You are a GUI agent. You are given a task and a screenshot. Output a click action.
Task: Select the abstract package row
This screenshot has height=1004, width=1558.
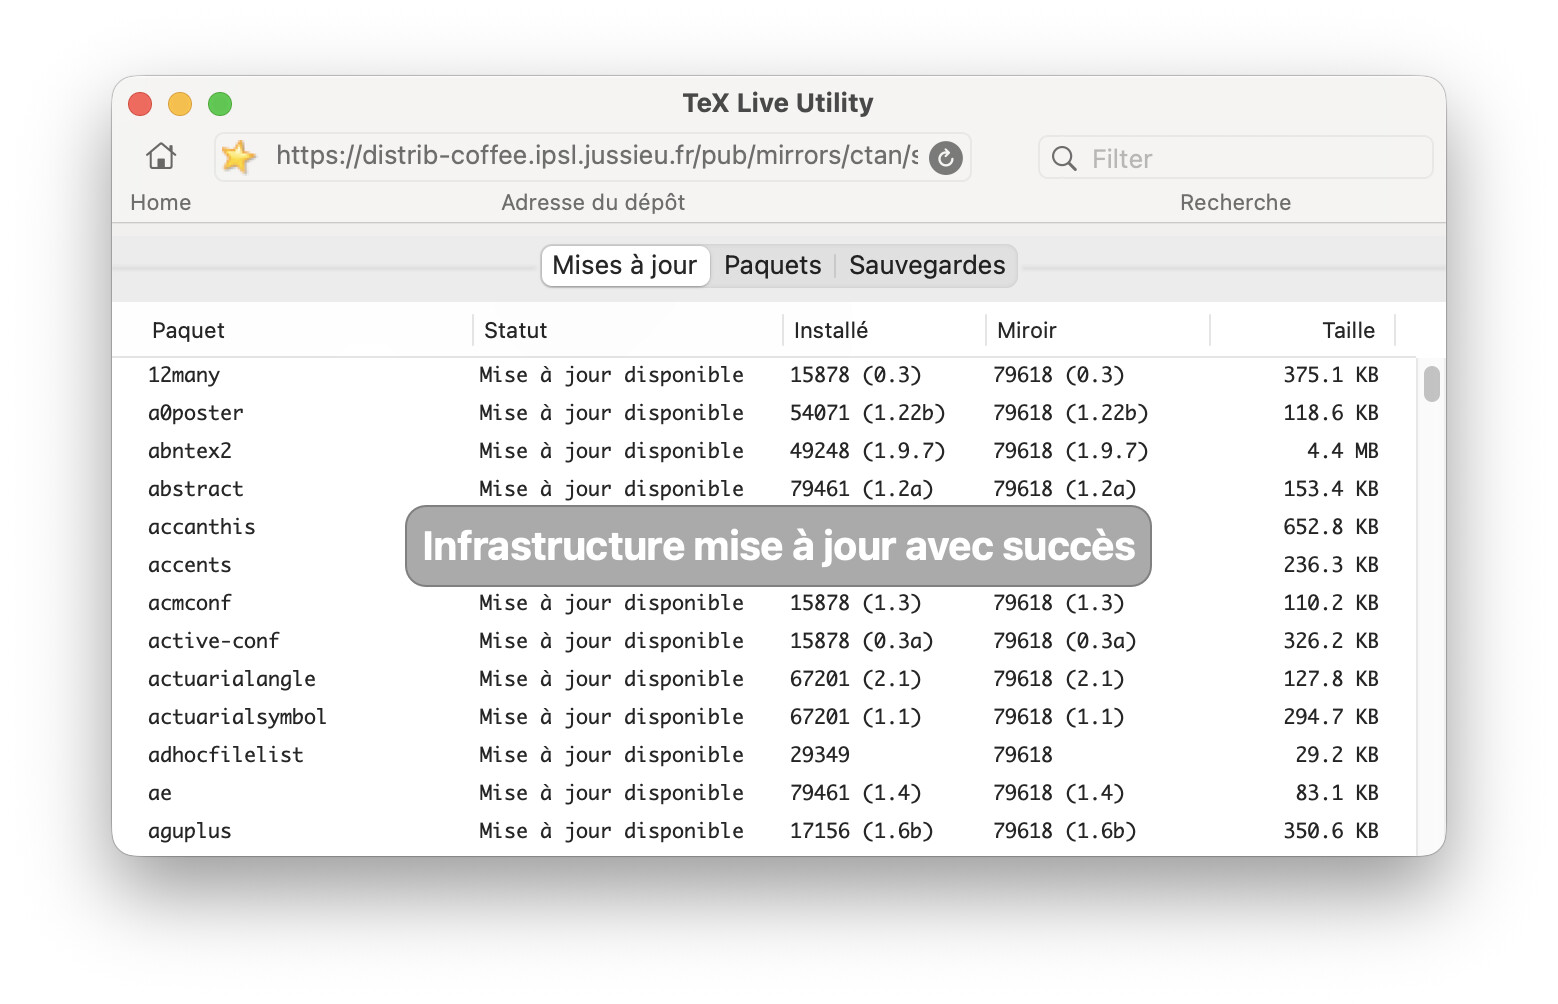pos(764,489)
